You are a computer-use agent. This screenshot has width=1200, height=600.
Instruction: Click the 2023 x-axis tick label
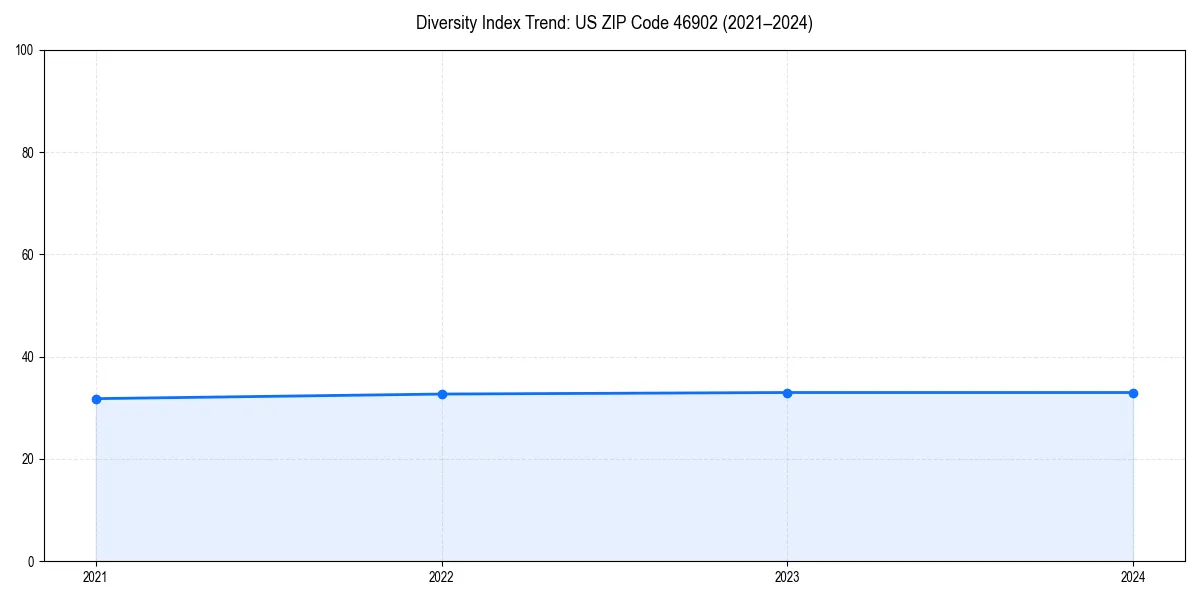787,576
